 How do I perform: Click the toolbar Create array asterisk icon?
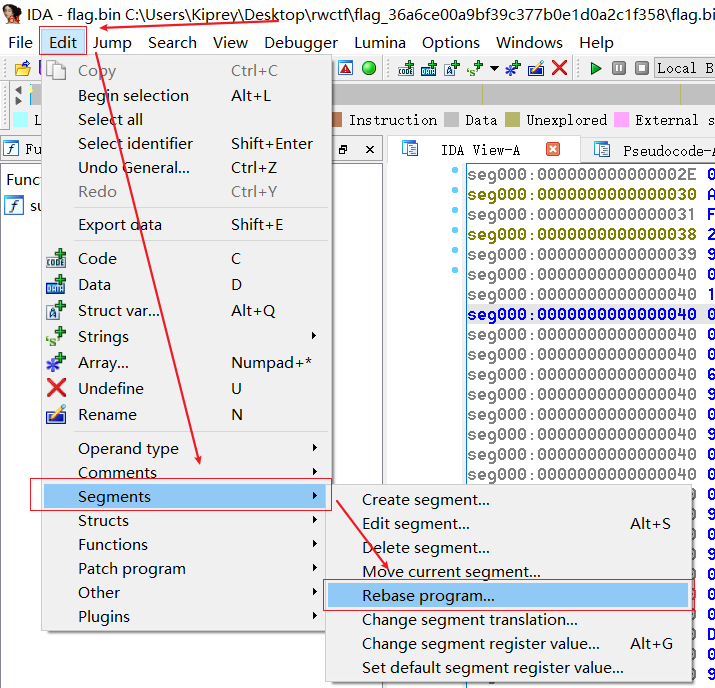[513, 68]
